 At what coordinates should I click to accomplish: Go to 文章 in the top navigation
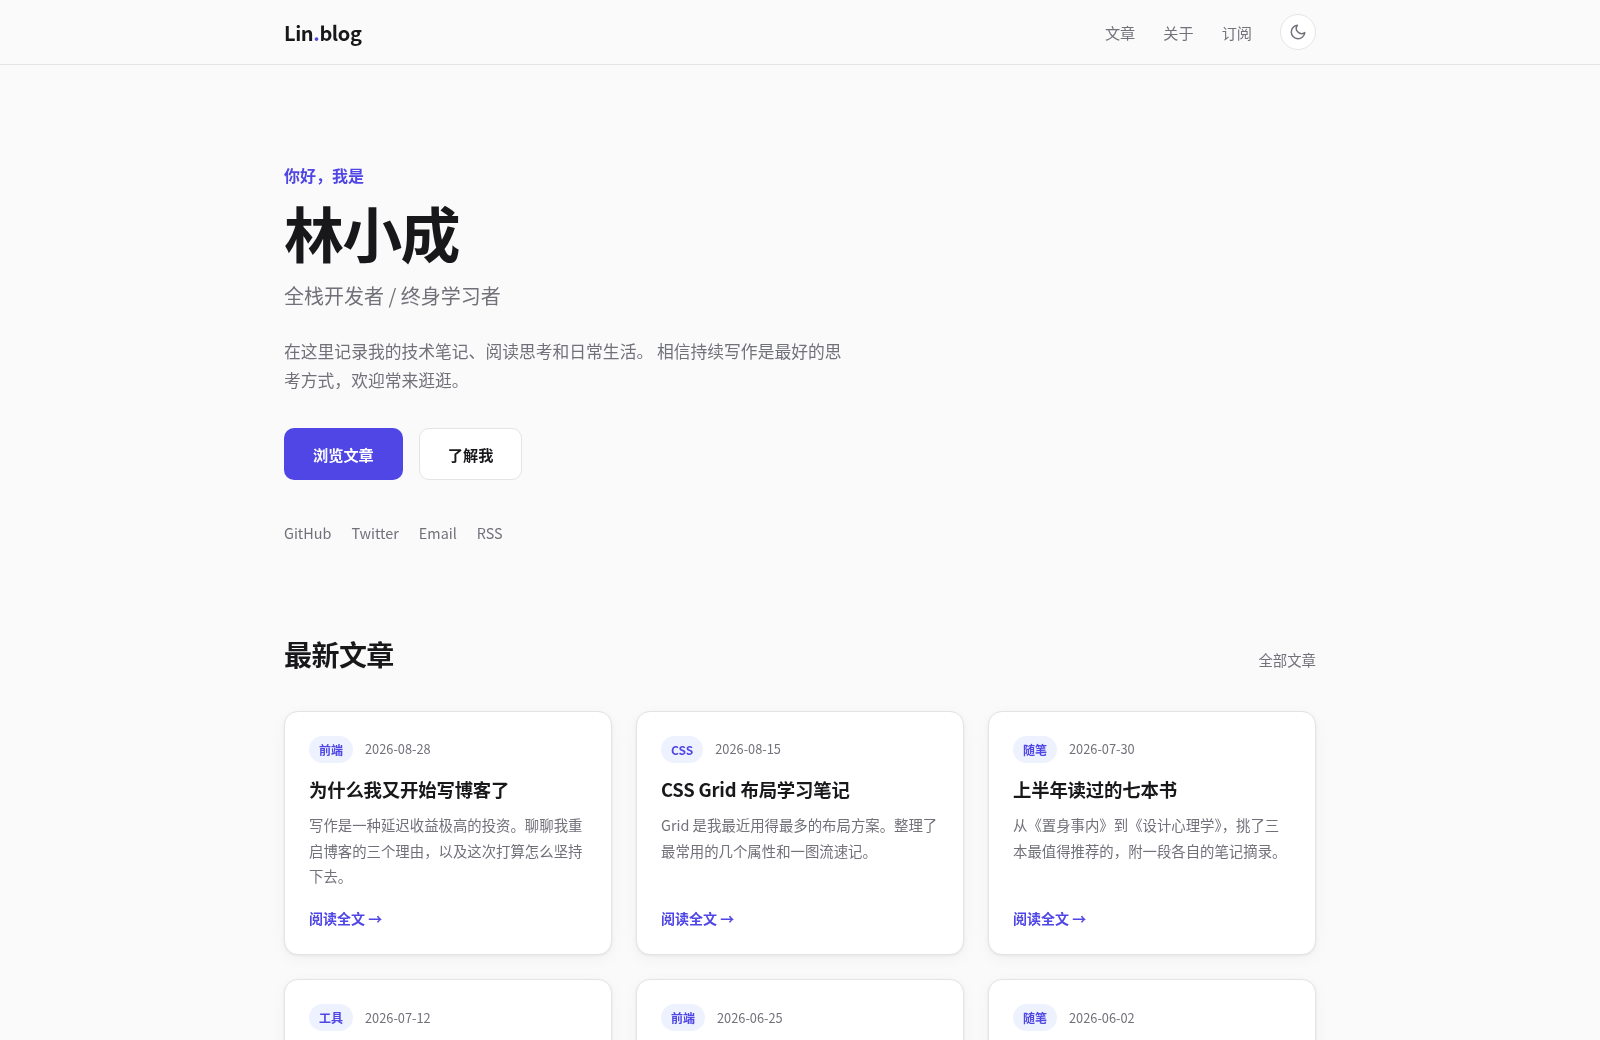pyautogui.click(x=1120, y=33)
